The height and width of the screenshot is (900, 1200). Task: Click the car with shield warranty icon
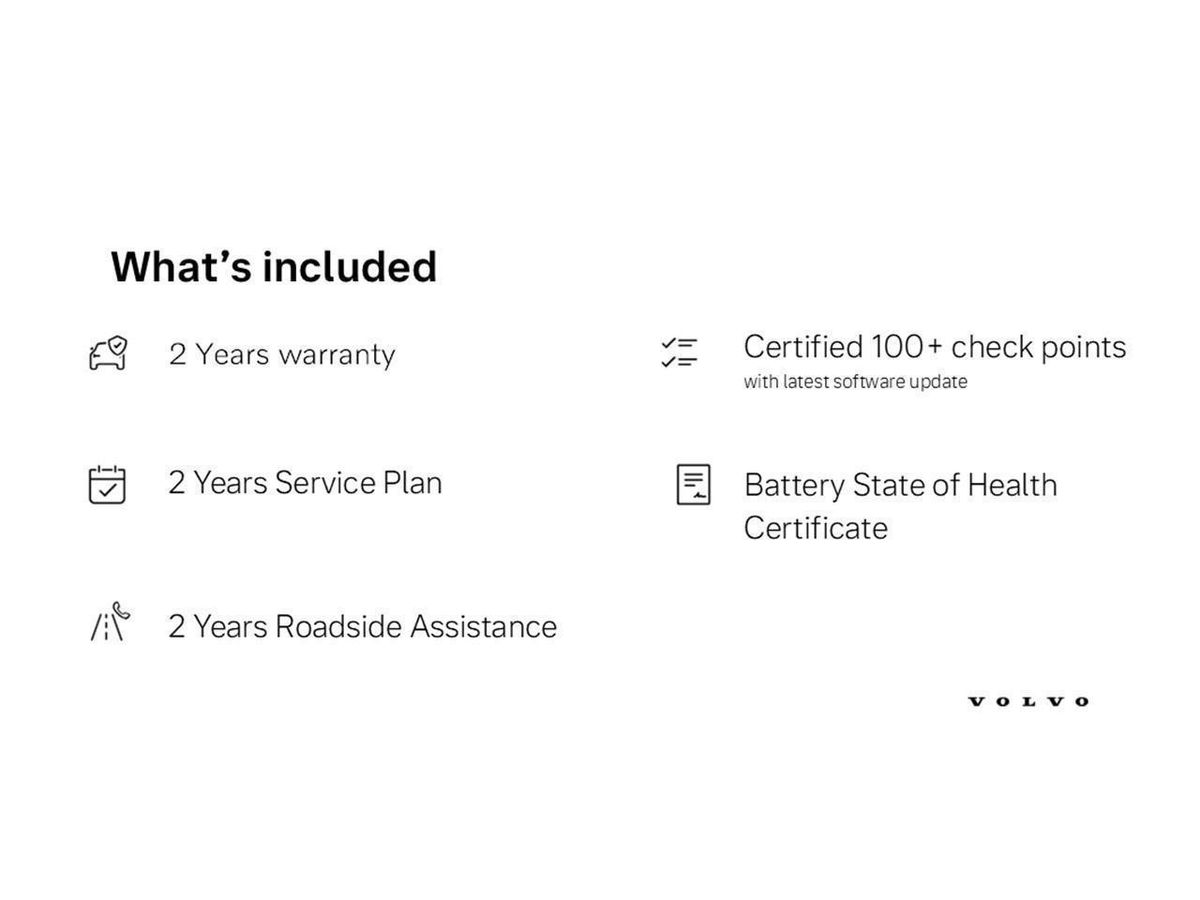click(108, 353)
